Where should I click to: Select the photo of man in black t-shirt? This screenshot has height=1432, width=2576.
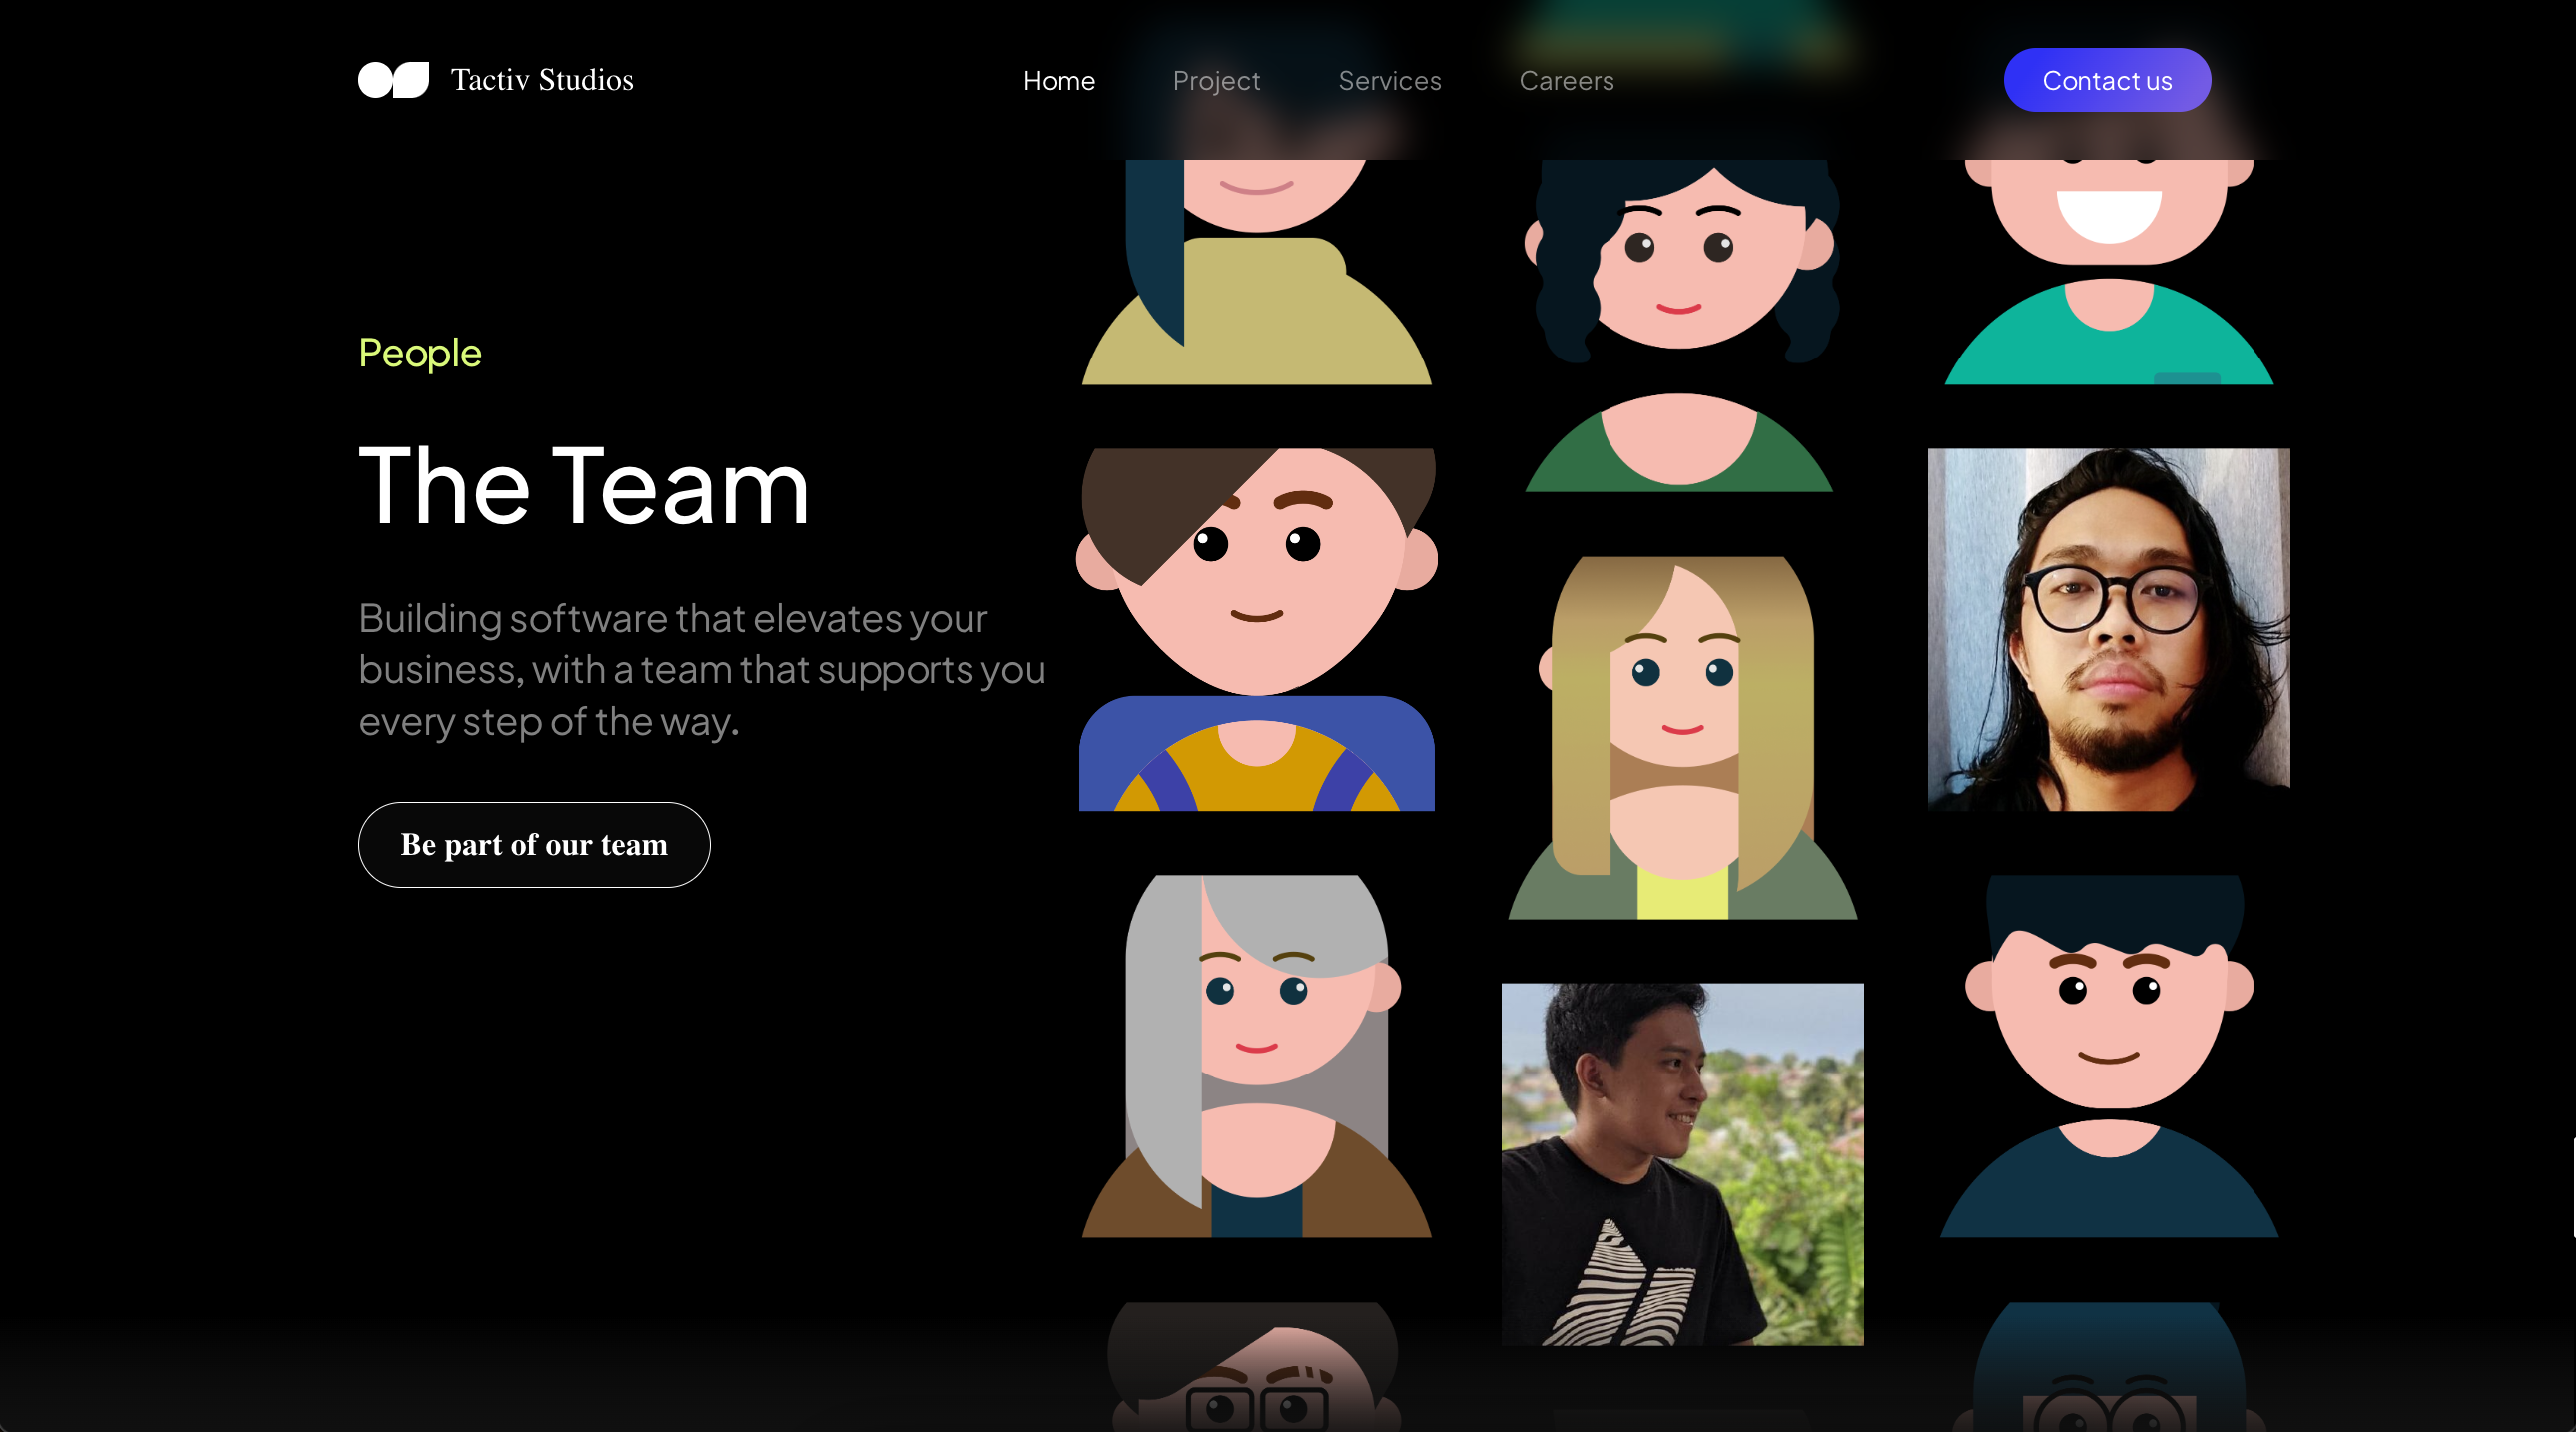click(x=1682, y=1164)
